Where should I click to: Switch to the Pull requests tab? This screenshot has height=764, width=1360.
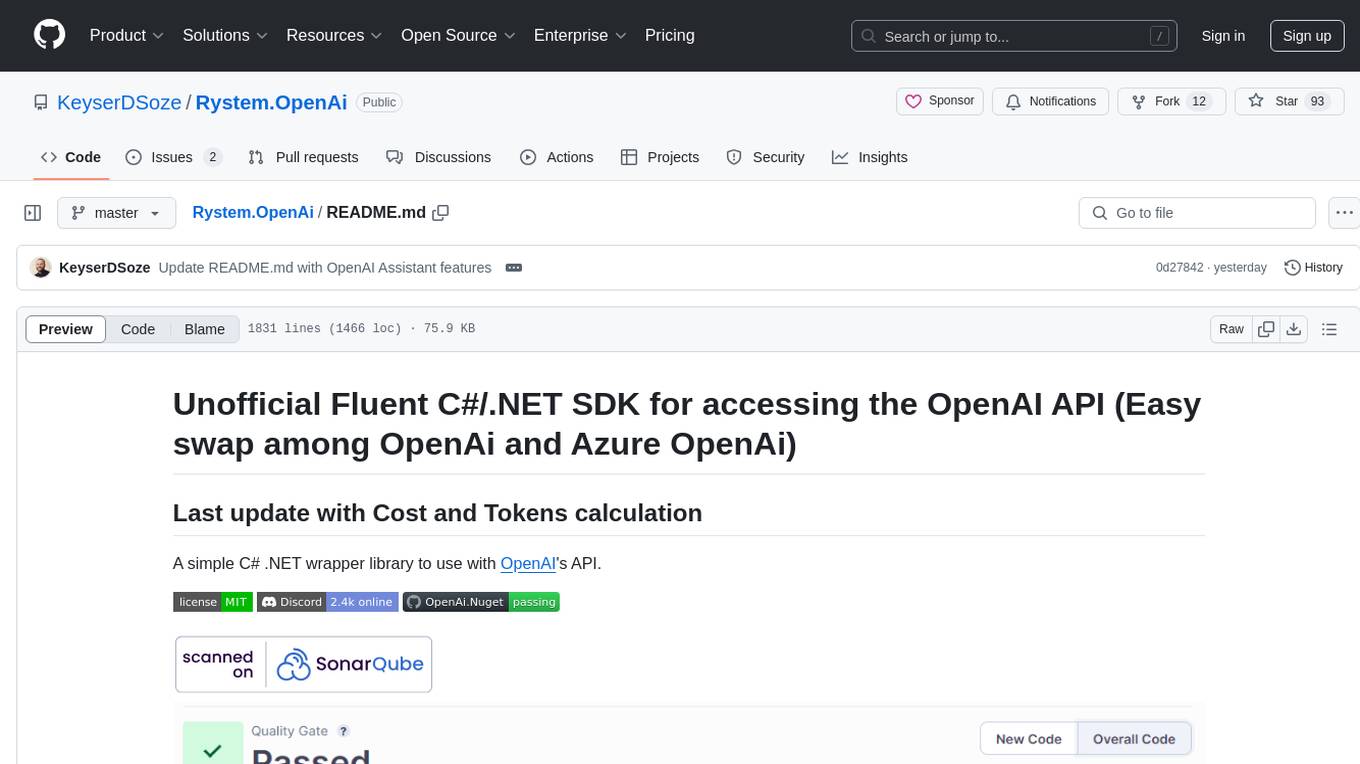(303, 157)
